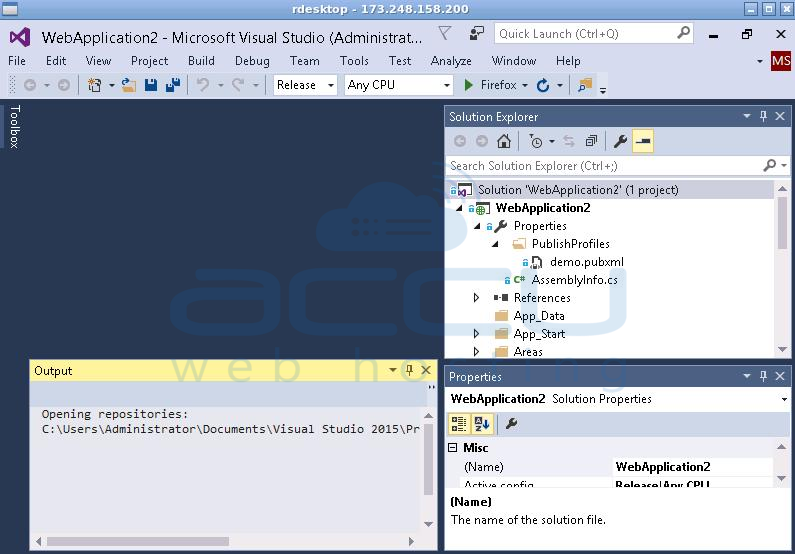Open Property Pages wrench icon in Properties
This screenshot has width=795, height=554.
pyautogui.click(x=512, y=423)
